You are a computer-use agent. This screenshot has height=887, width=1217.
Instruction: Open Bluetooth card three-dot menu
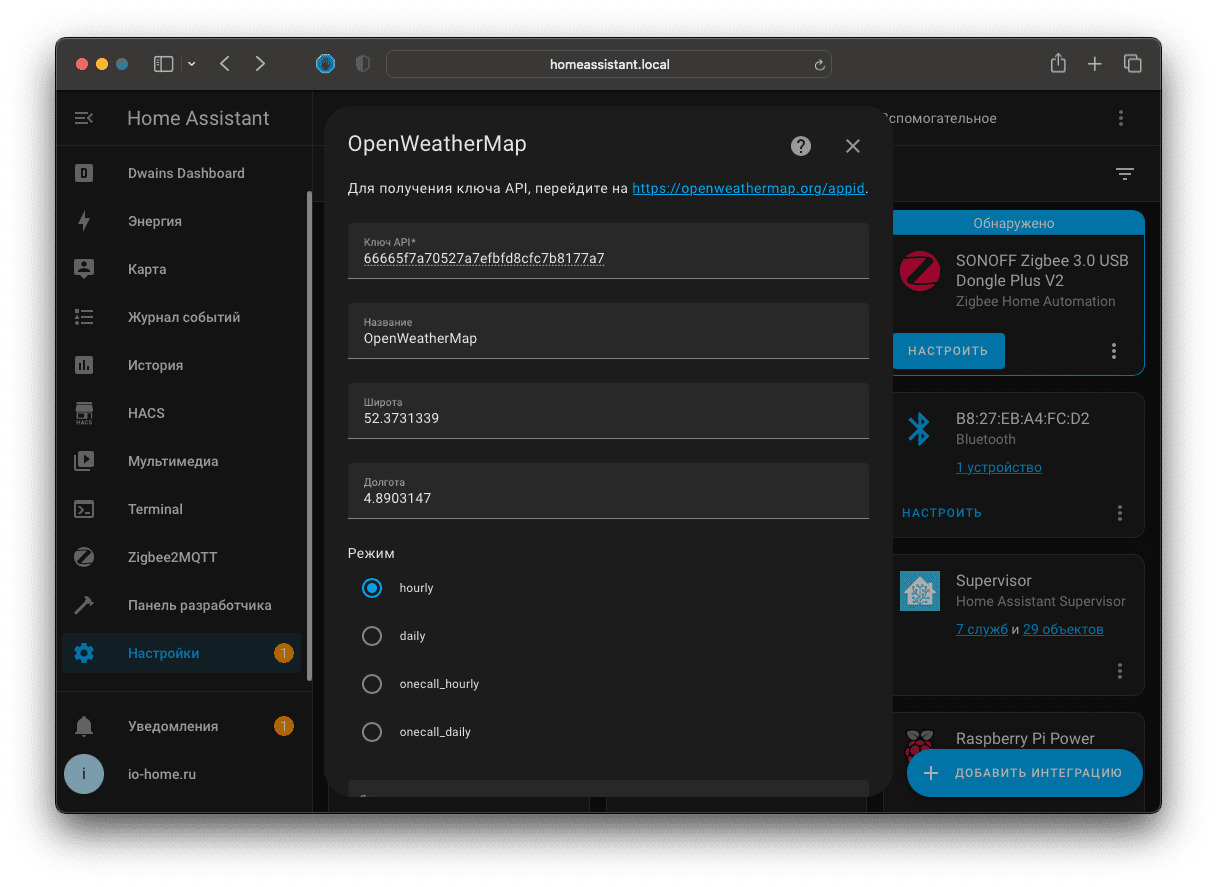(1120, 513)
